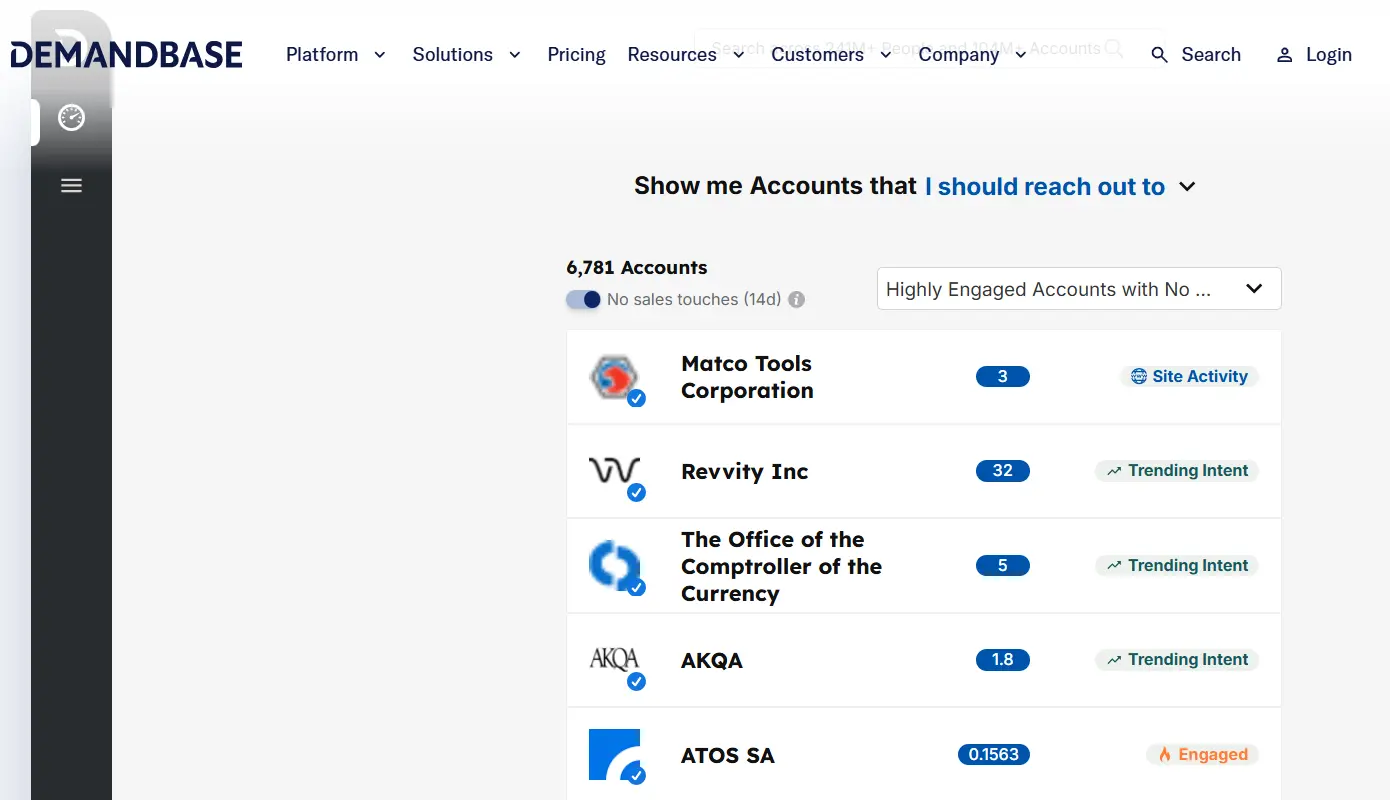
Task: Click the Pricing link
Action: point(576,55)
